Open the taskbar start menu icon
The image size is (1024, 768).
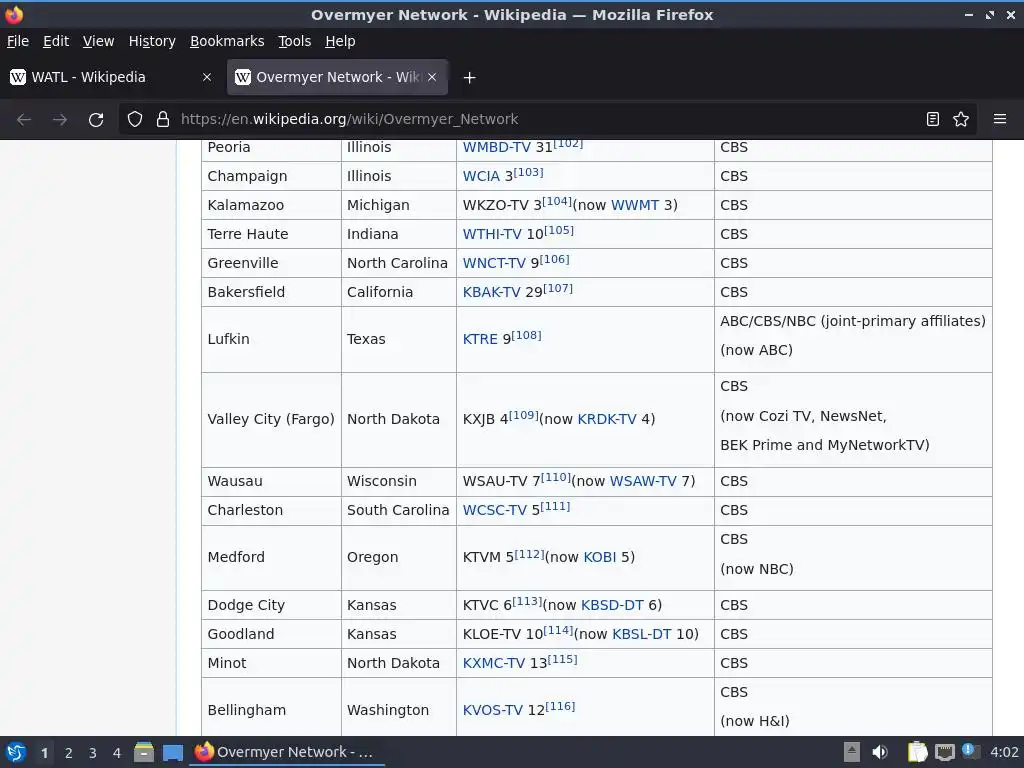(x=16, y=752)
